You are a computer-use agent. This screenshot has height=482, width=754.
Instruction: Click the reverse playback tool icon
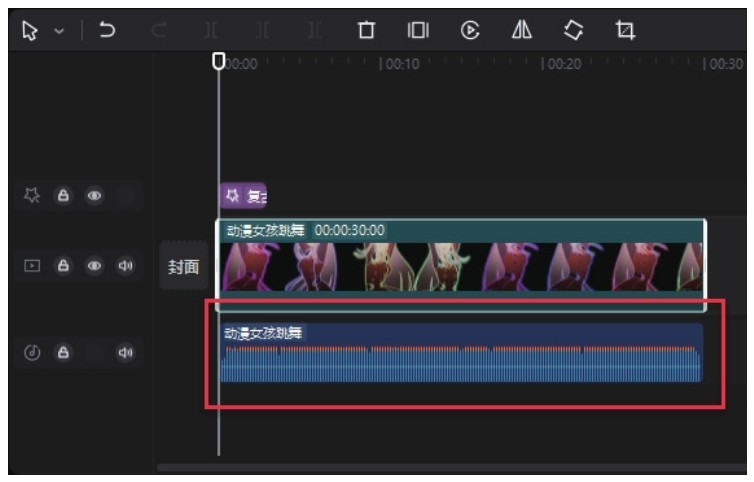coord(470,30)
